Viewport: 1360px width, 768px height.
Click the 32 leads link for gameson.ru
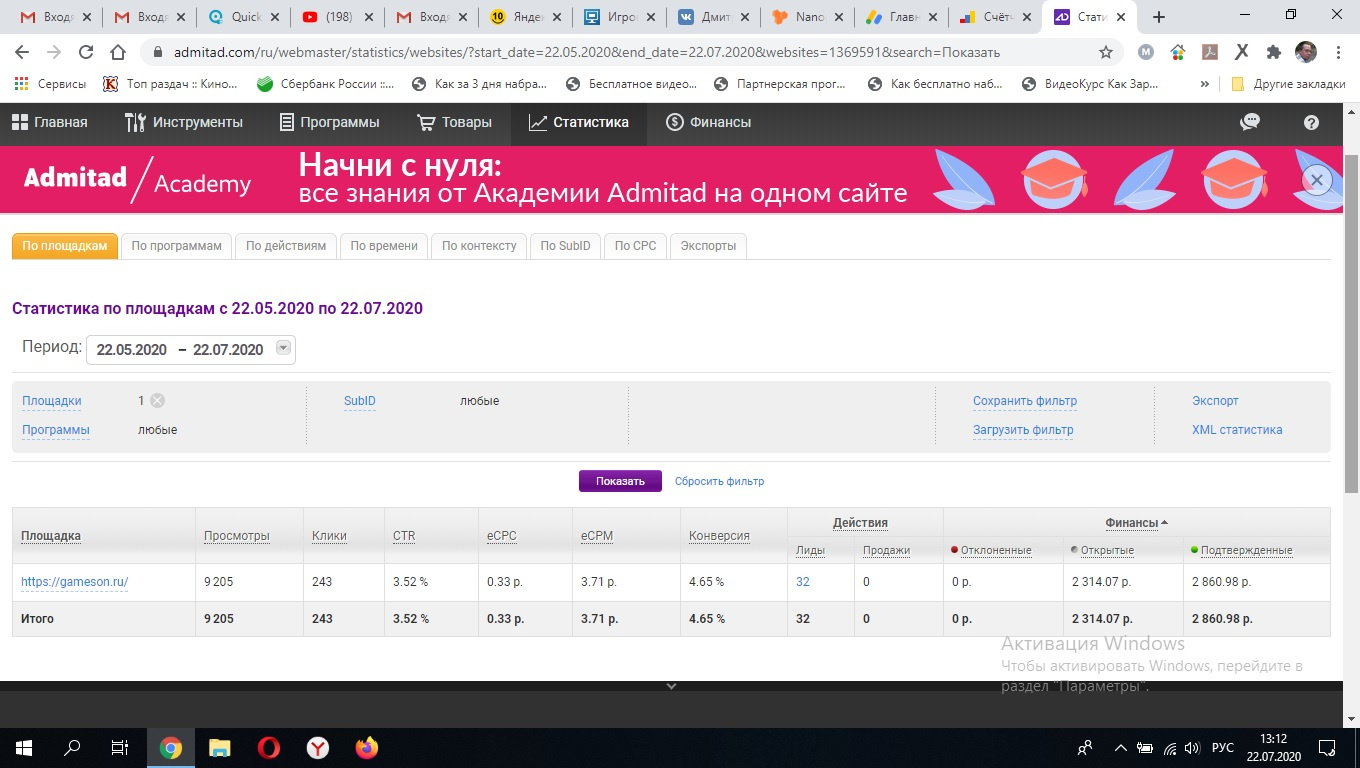pos(803,582)
